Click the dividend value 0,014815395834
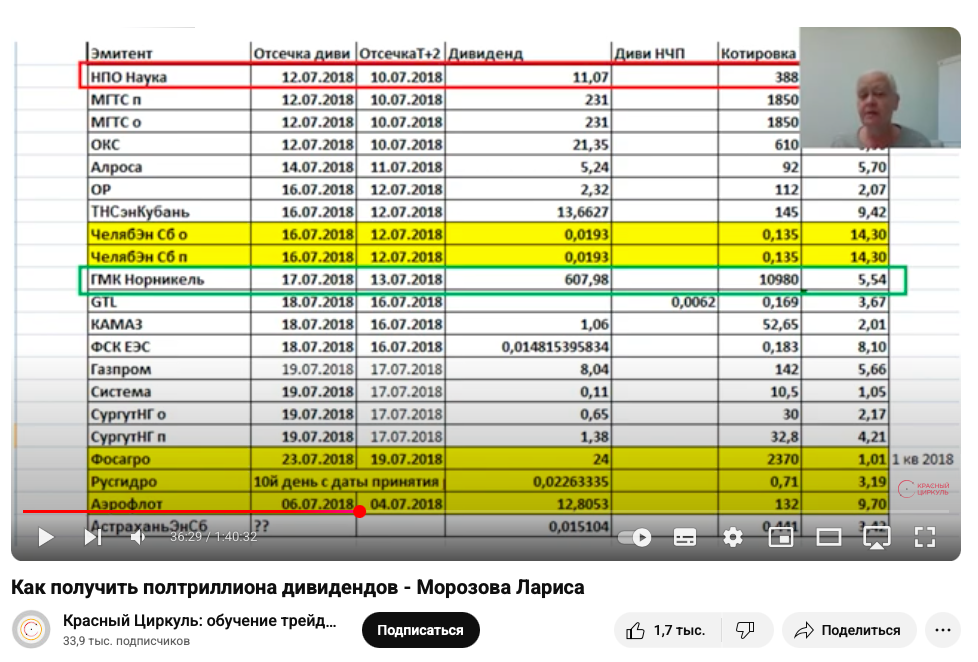978x662 pixels. 555,347
